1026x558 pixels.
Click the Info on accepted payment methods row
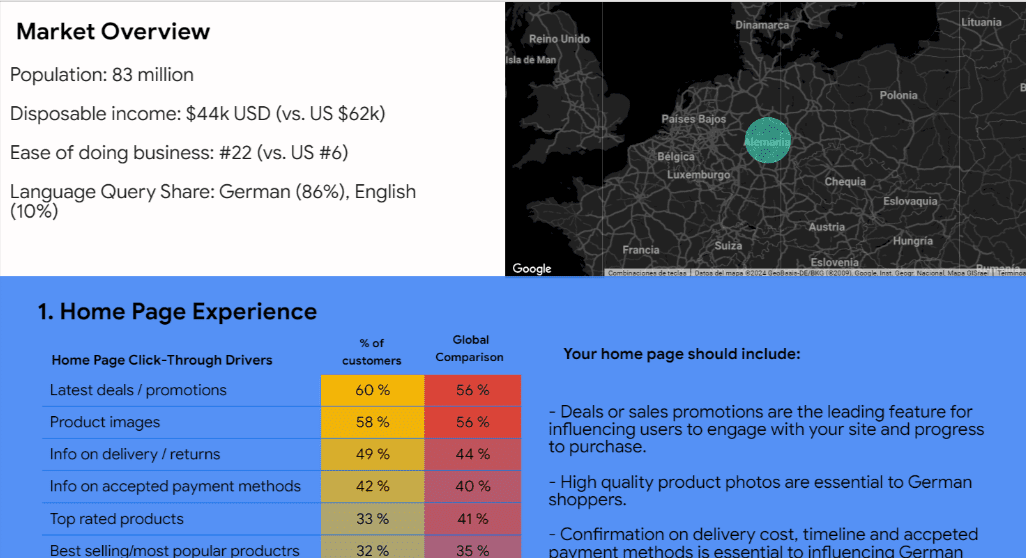pyautogui.click(x=281, y=486)
